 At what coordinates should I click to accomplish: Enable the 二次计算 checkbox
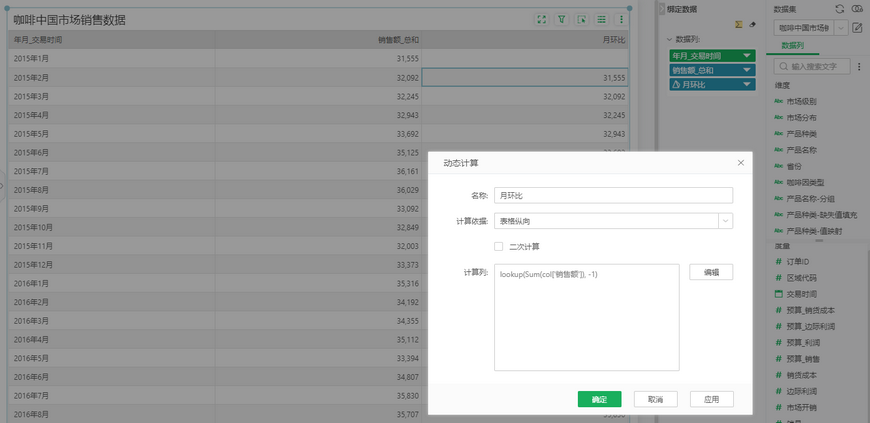pos(499,246)
